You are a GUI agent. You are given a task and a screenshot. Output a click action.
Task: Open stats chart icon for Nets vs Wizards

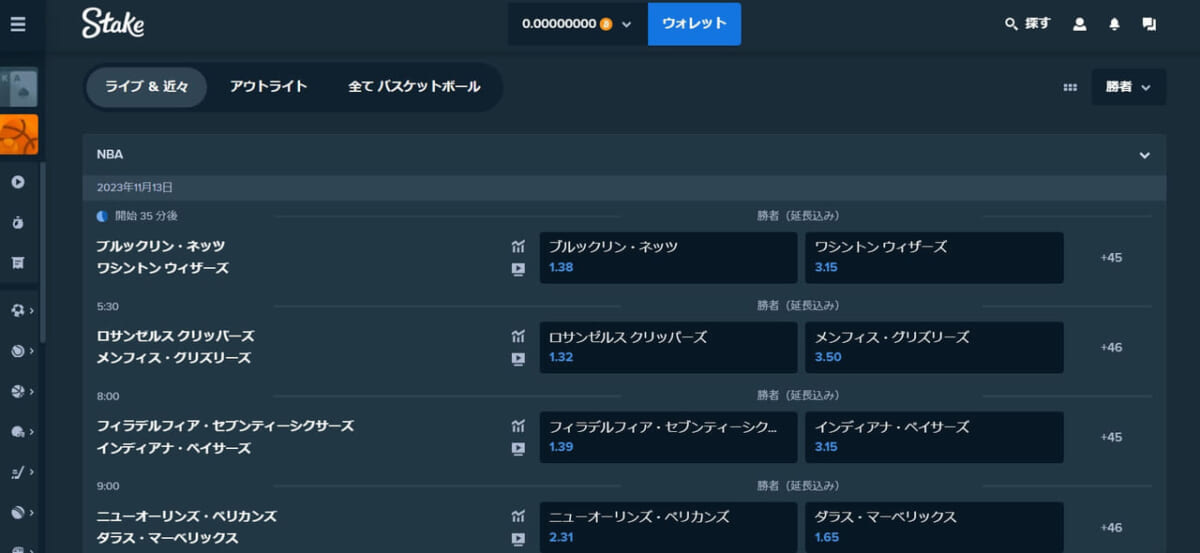[518, 246]
